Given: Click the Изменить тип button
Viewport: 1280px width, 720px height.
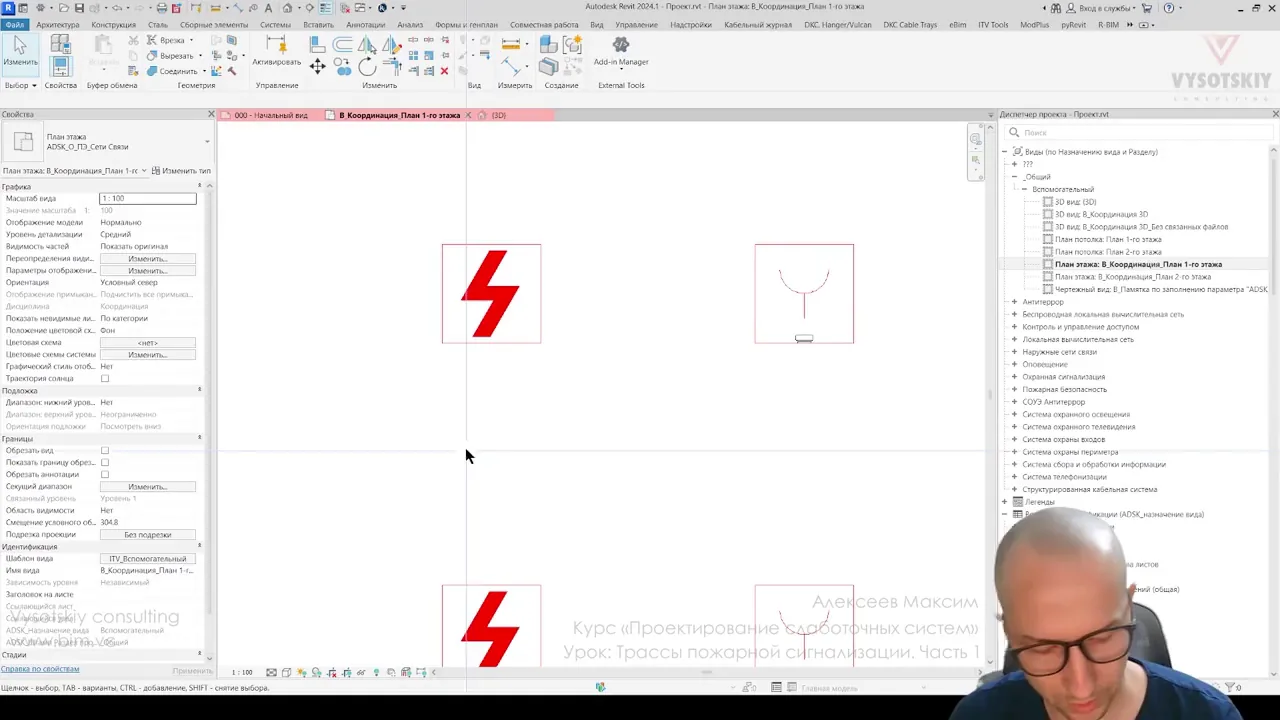Looking at the screenshot, I should click(x=181, y=171).
